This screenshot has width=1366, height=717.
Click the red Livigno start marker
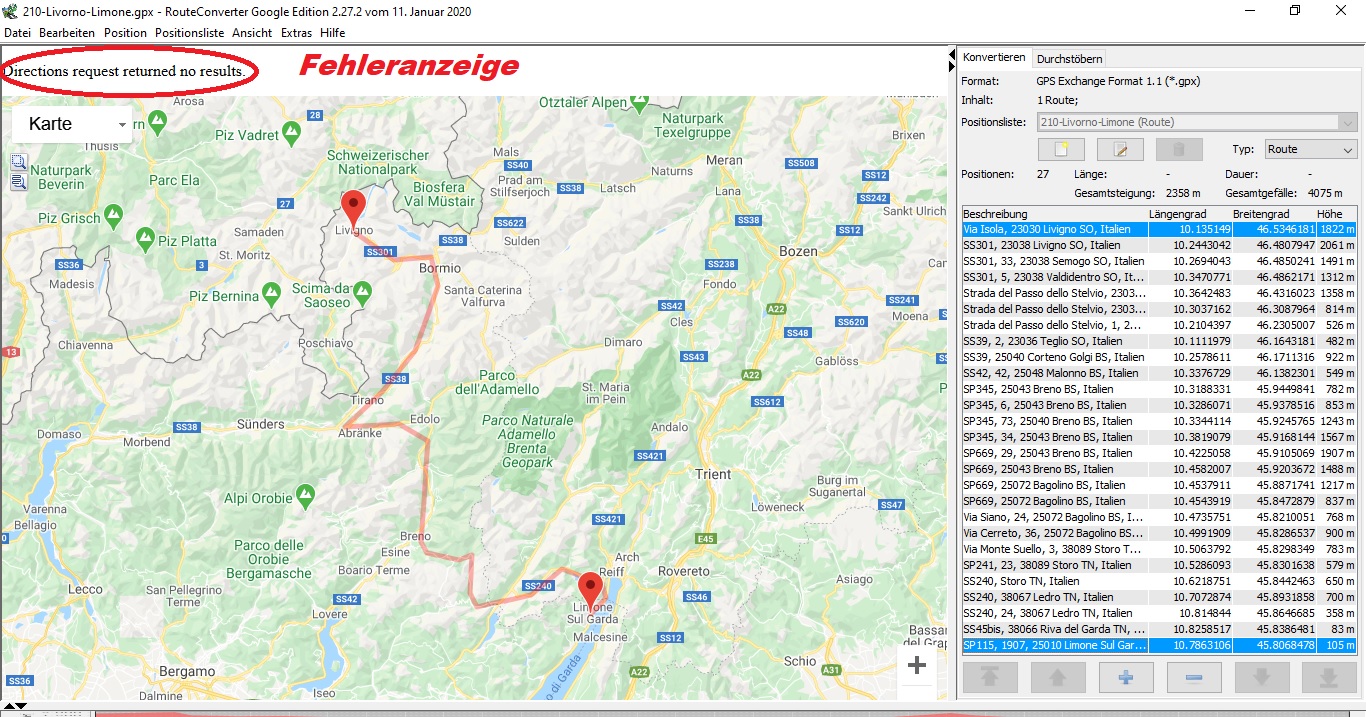coord(352,208)
